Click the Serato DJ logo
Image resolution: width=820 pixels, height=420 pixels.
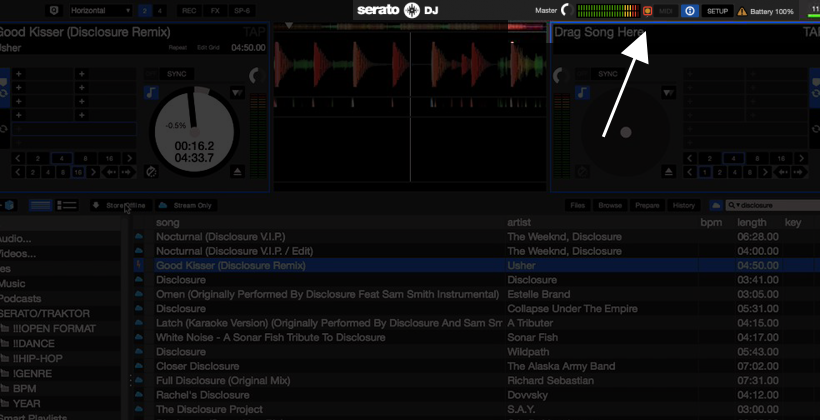(398, 10)
